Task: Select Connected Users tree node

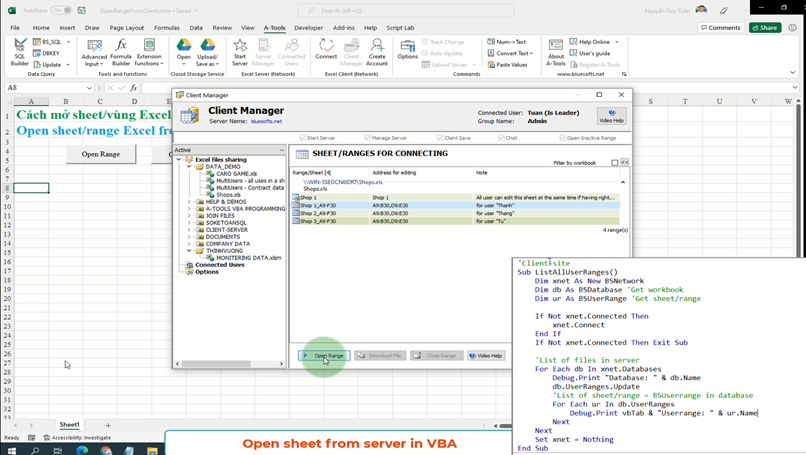Action: pyautogui.click(x=219, y=265)
